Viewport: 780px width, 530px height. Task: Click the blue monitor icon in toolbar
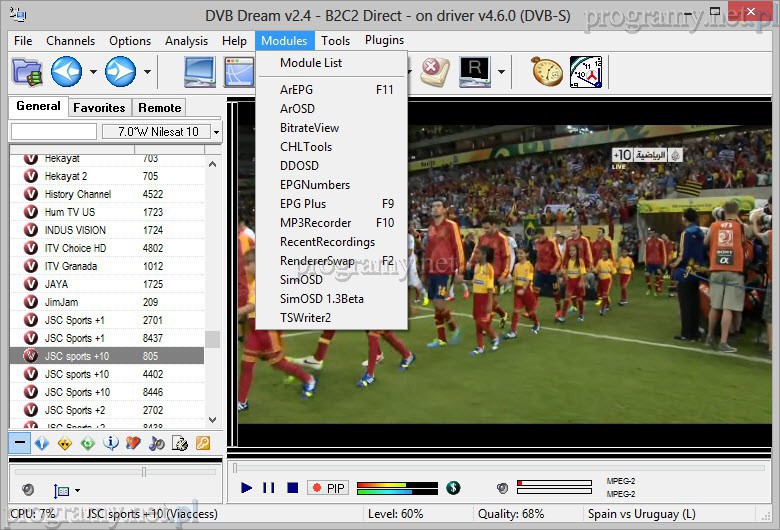point(200,72)
